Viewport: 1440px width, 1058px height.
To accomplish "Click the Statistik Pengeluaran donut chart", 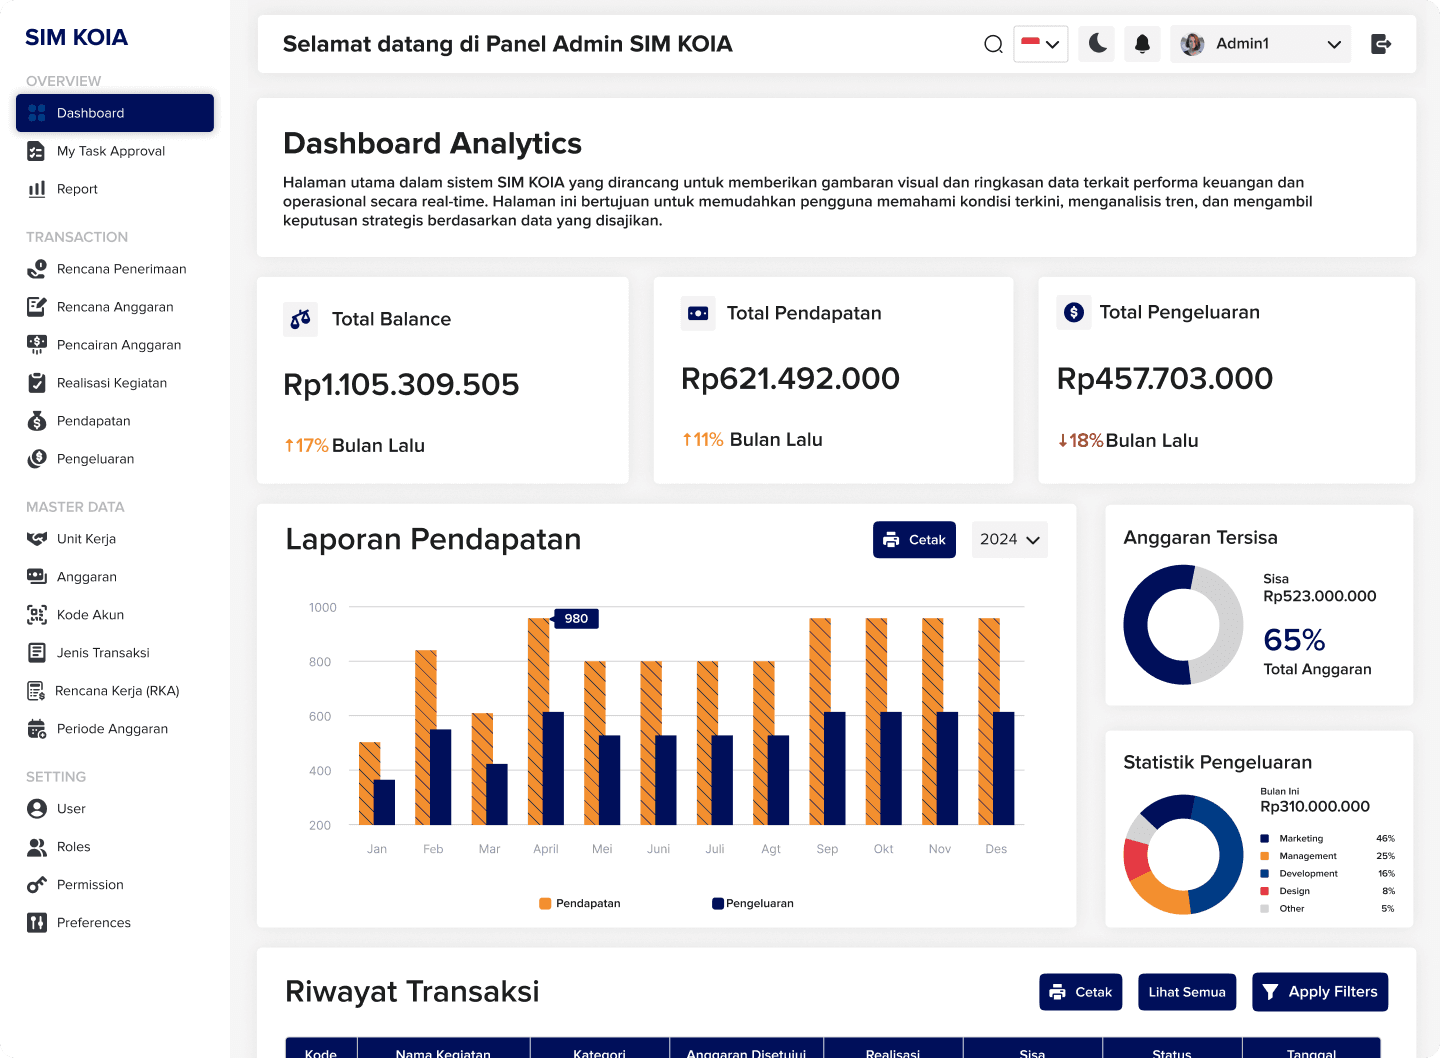I will coord(1183,855).
